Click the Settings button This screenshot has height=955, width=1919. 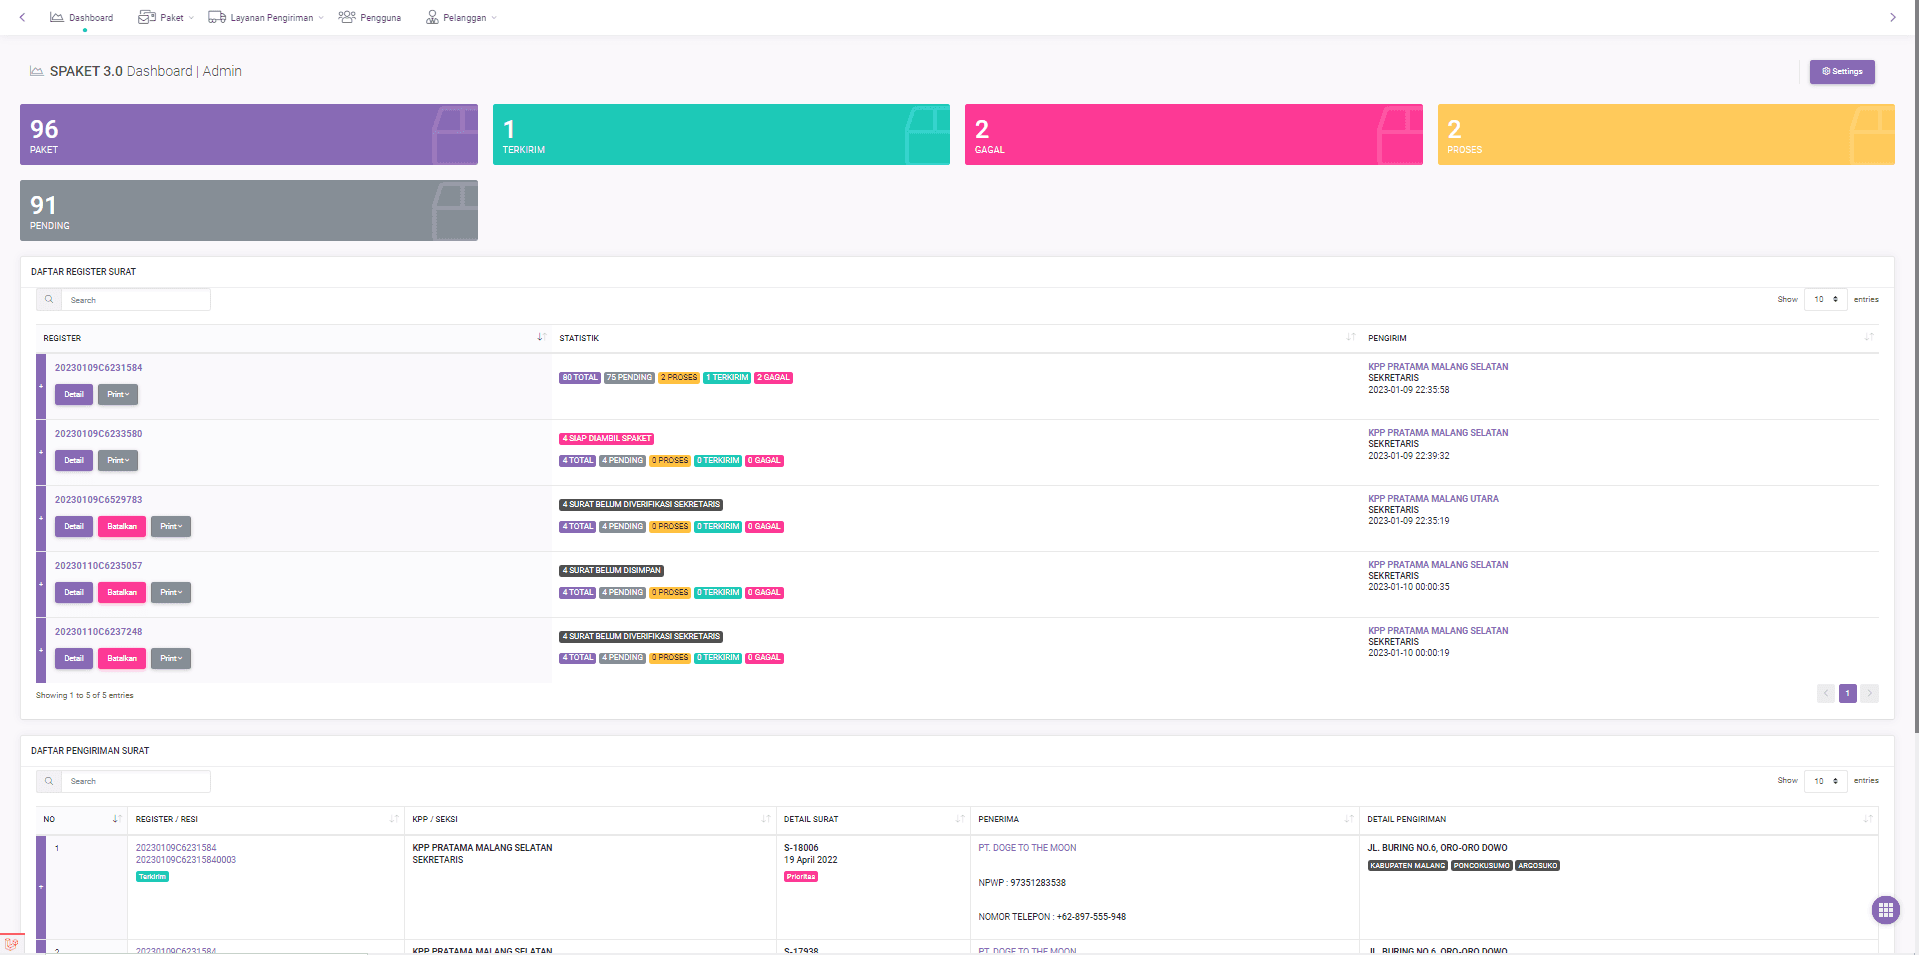click(1841, 72)
